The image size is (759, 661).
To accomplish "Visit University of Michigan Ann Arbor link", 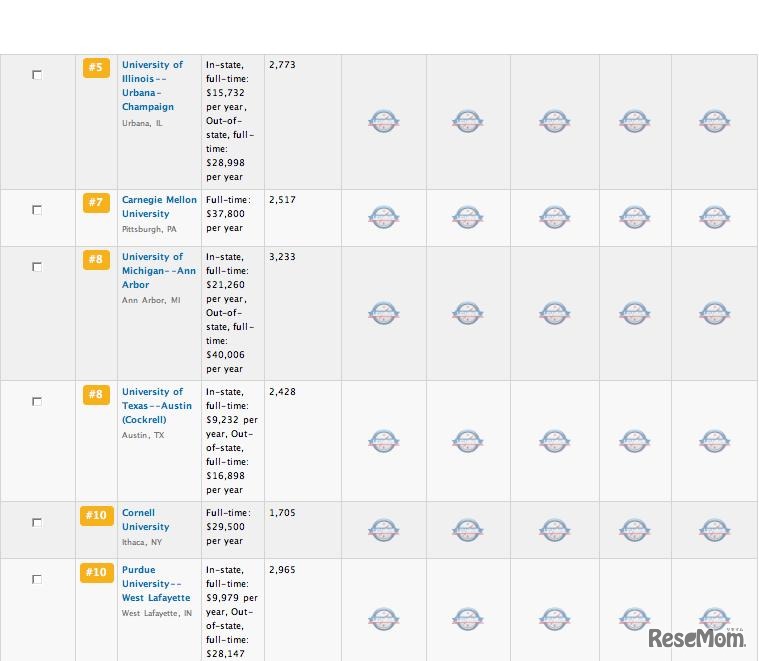I will pyautogui.click(x=159, y=270).
